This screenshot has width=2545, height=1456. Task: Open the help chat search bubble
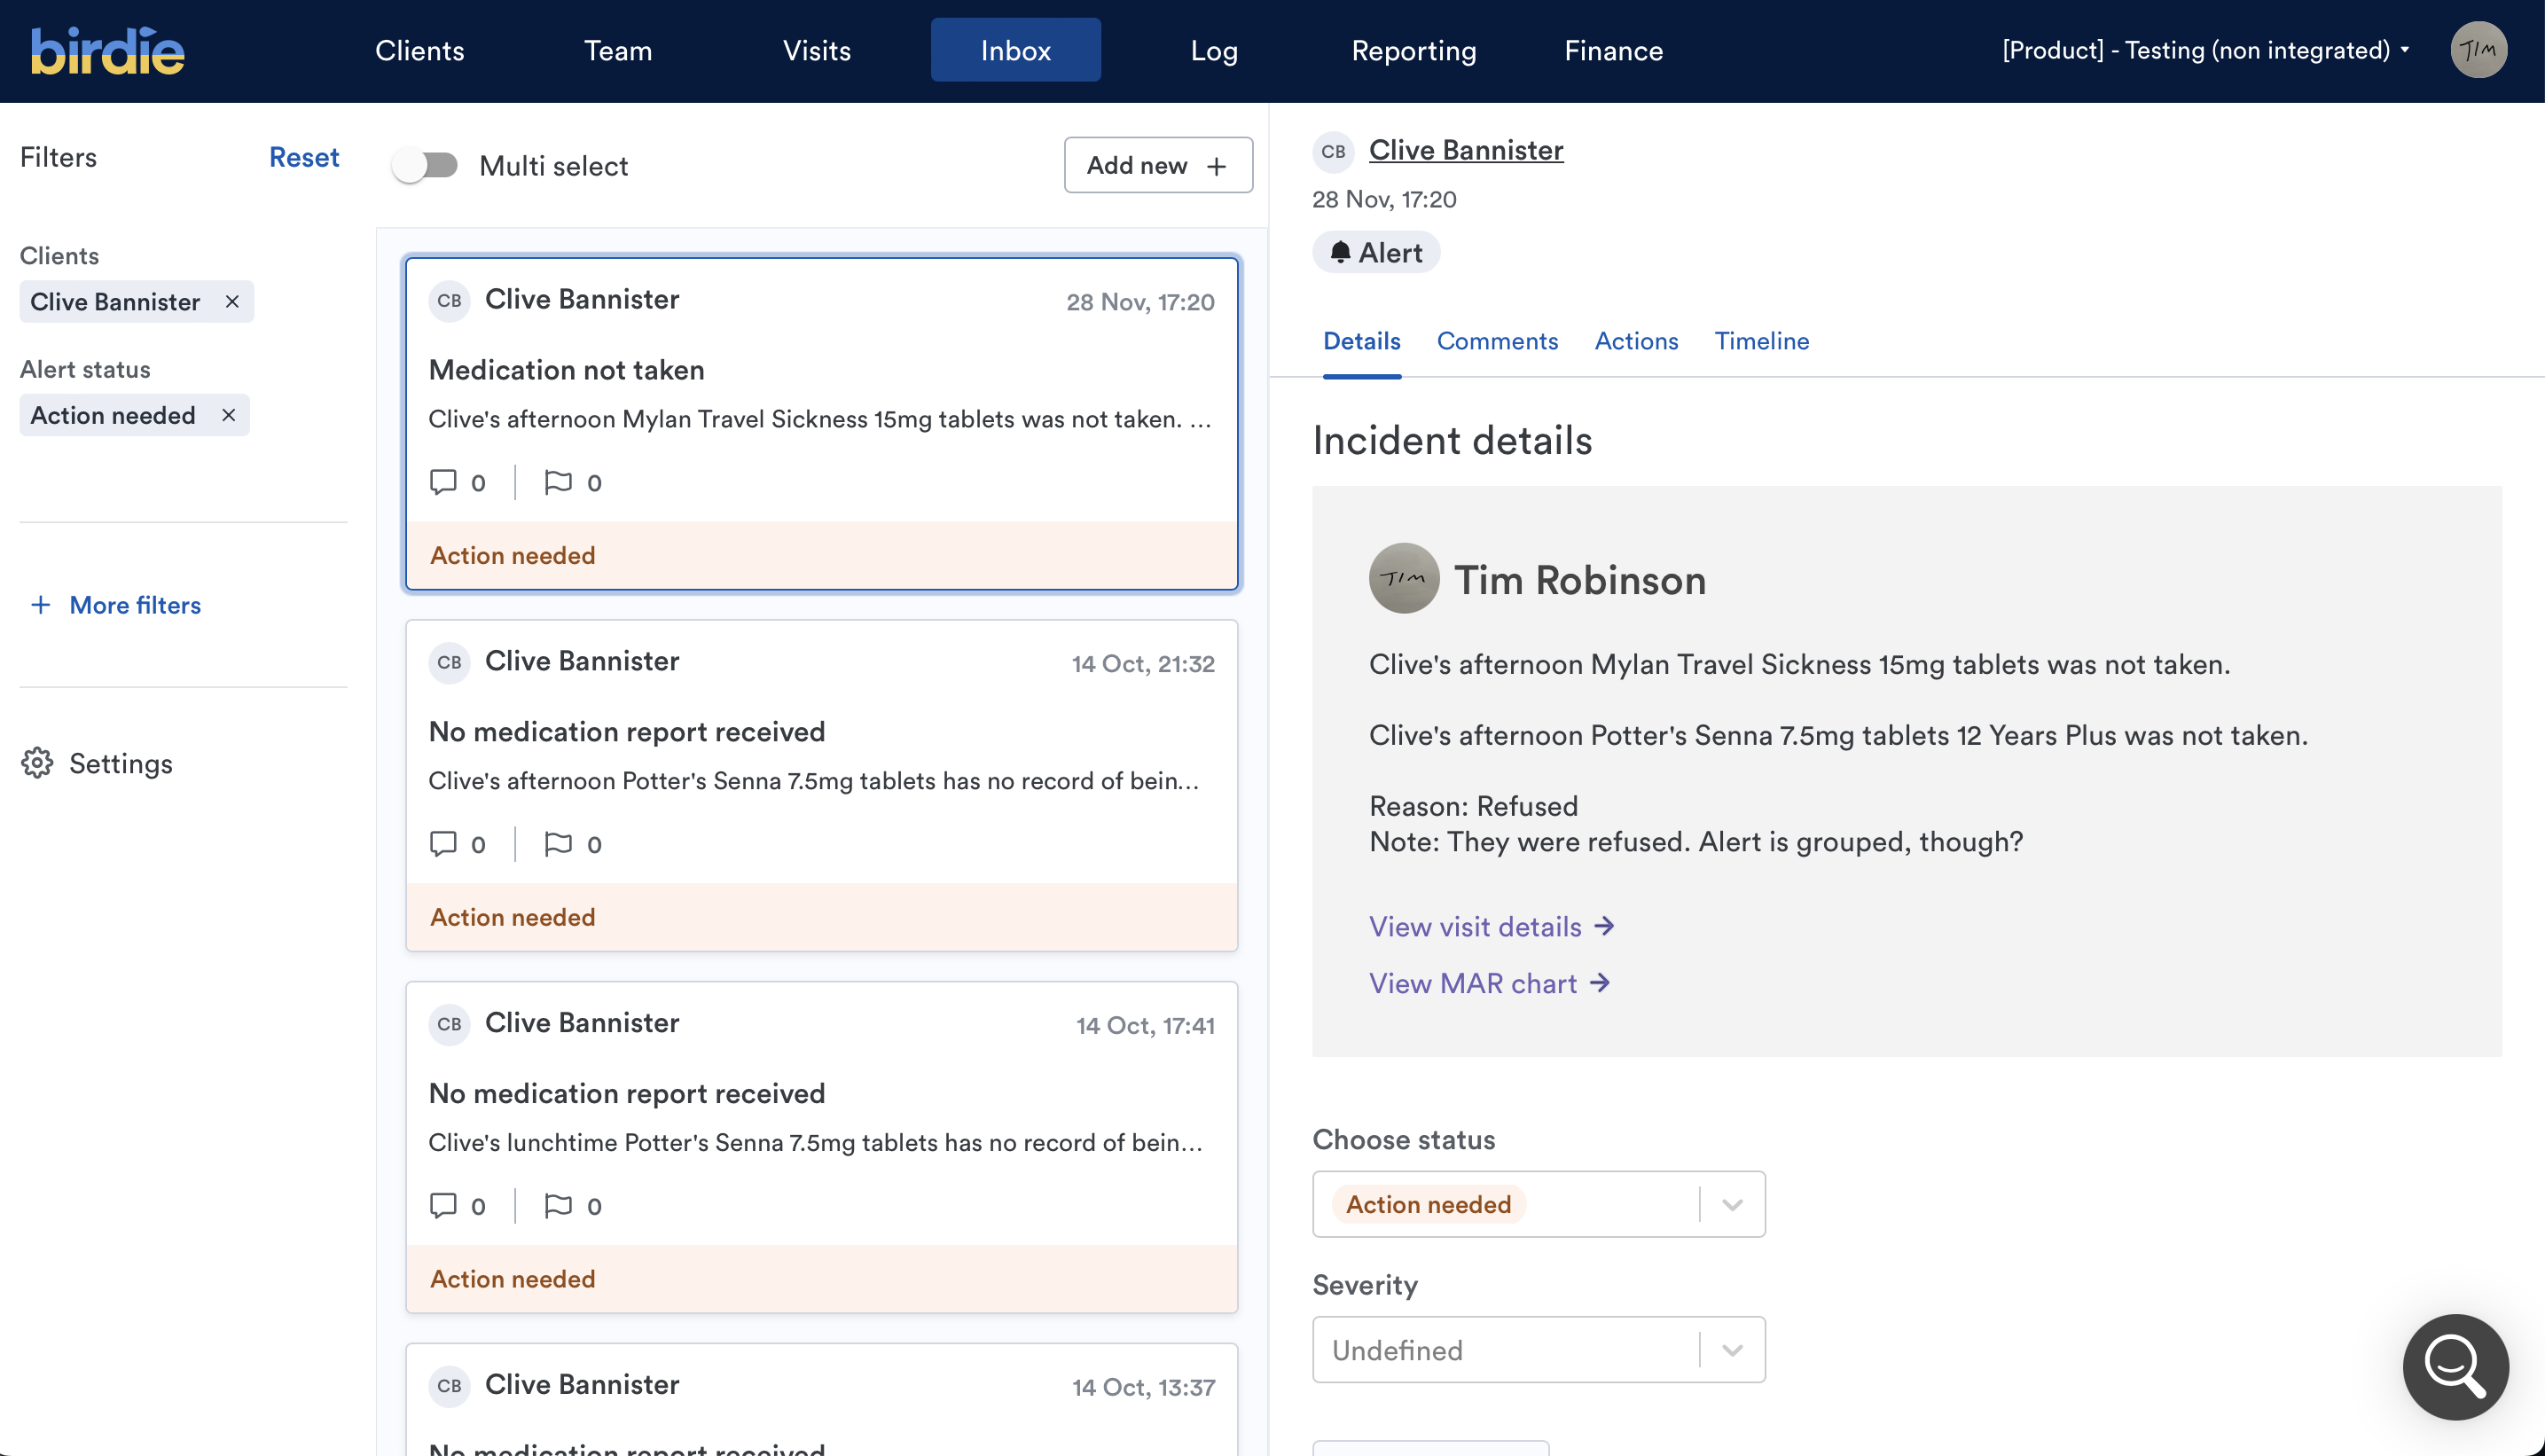2455,1367
